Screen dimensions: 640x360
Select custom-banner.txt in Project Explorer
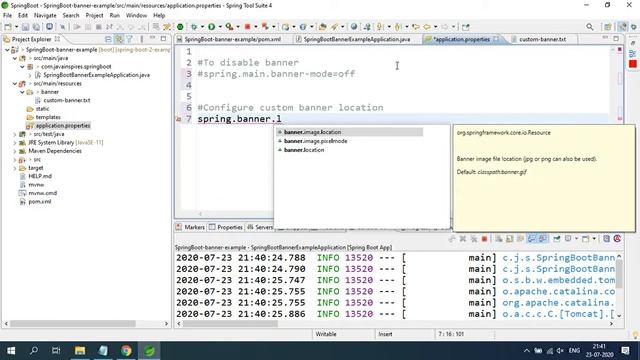[67, 100]
